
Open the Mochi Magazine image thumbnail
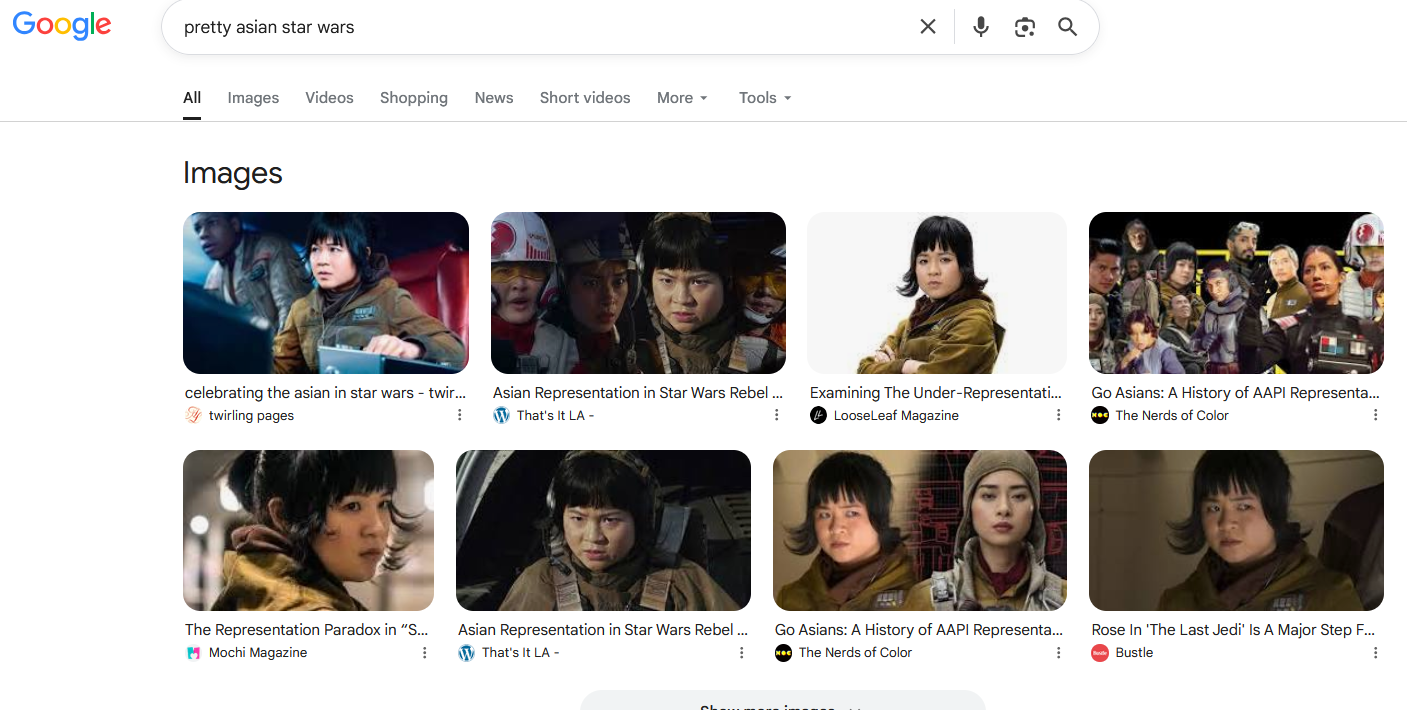pyautogui.click(x=308, y=530)
